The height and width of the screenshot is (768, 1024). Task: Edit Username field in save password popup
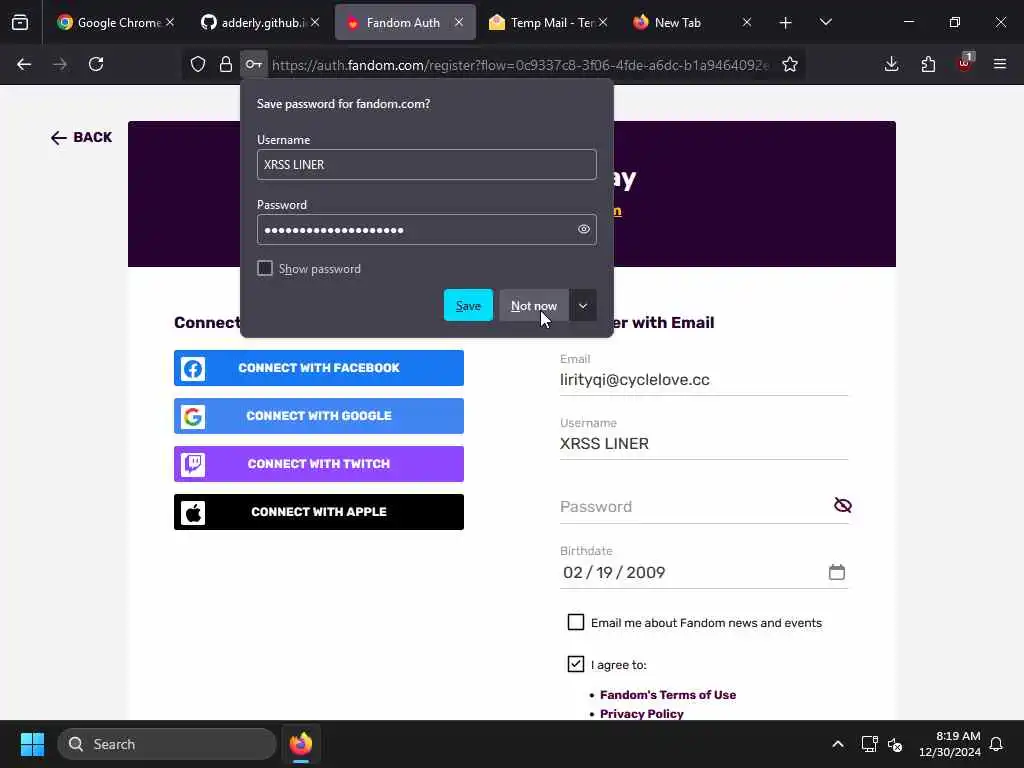[426, 165]
